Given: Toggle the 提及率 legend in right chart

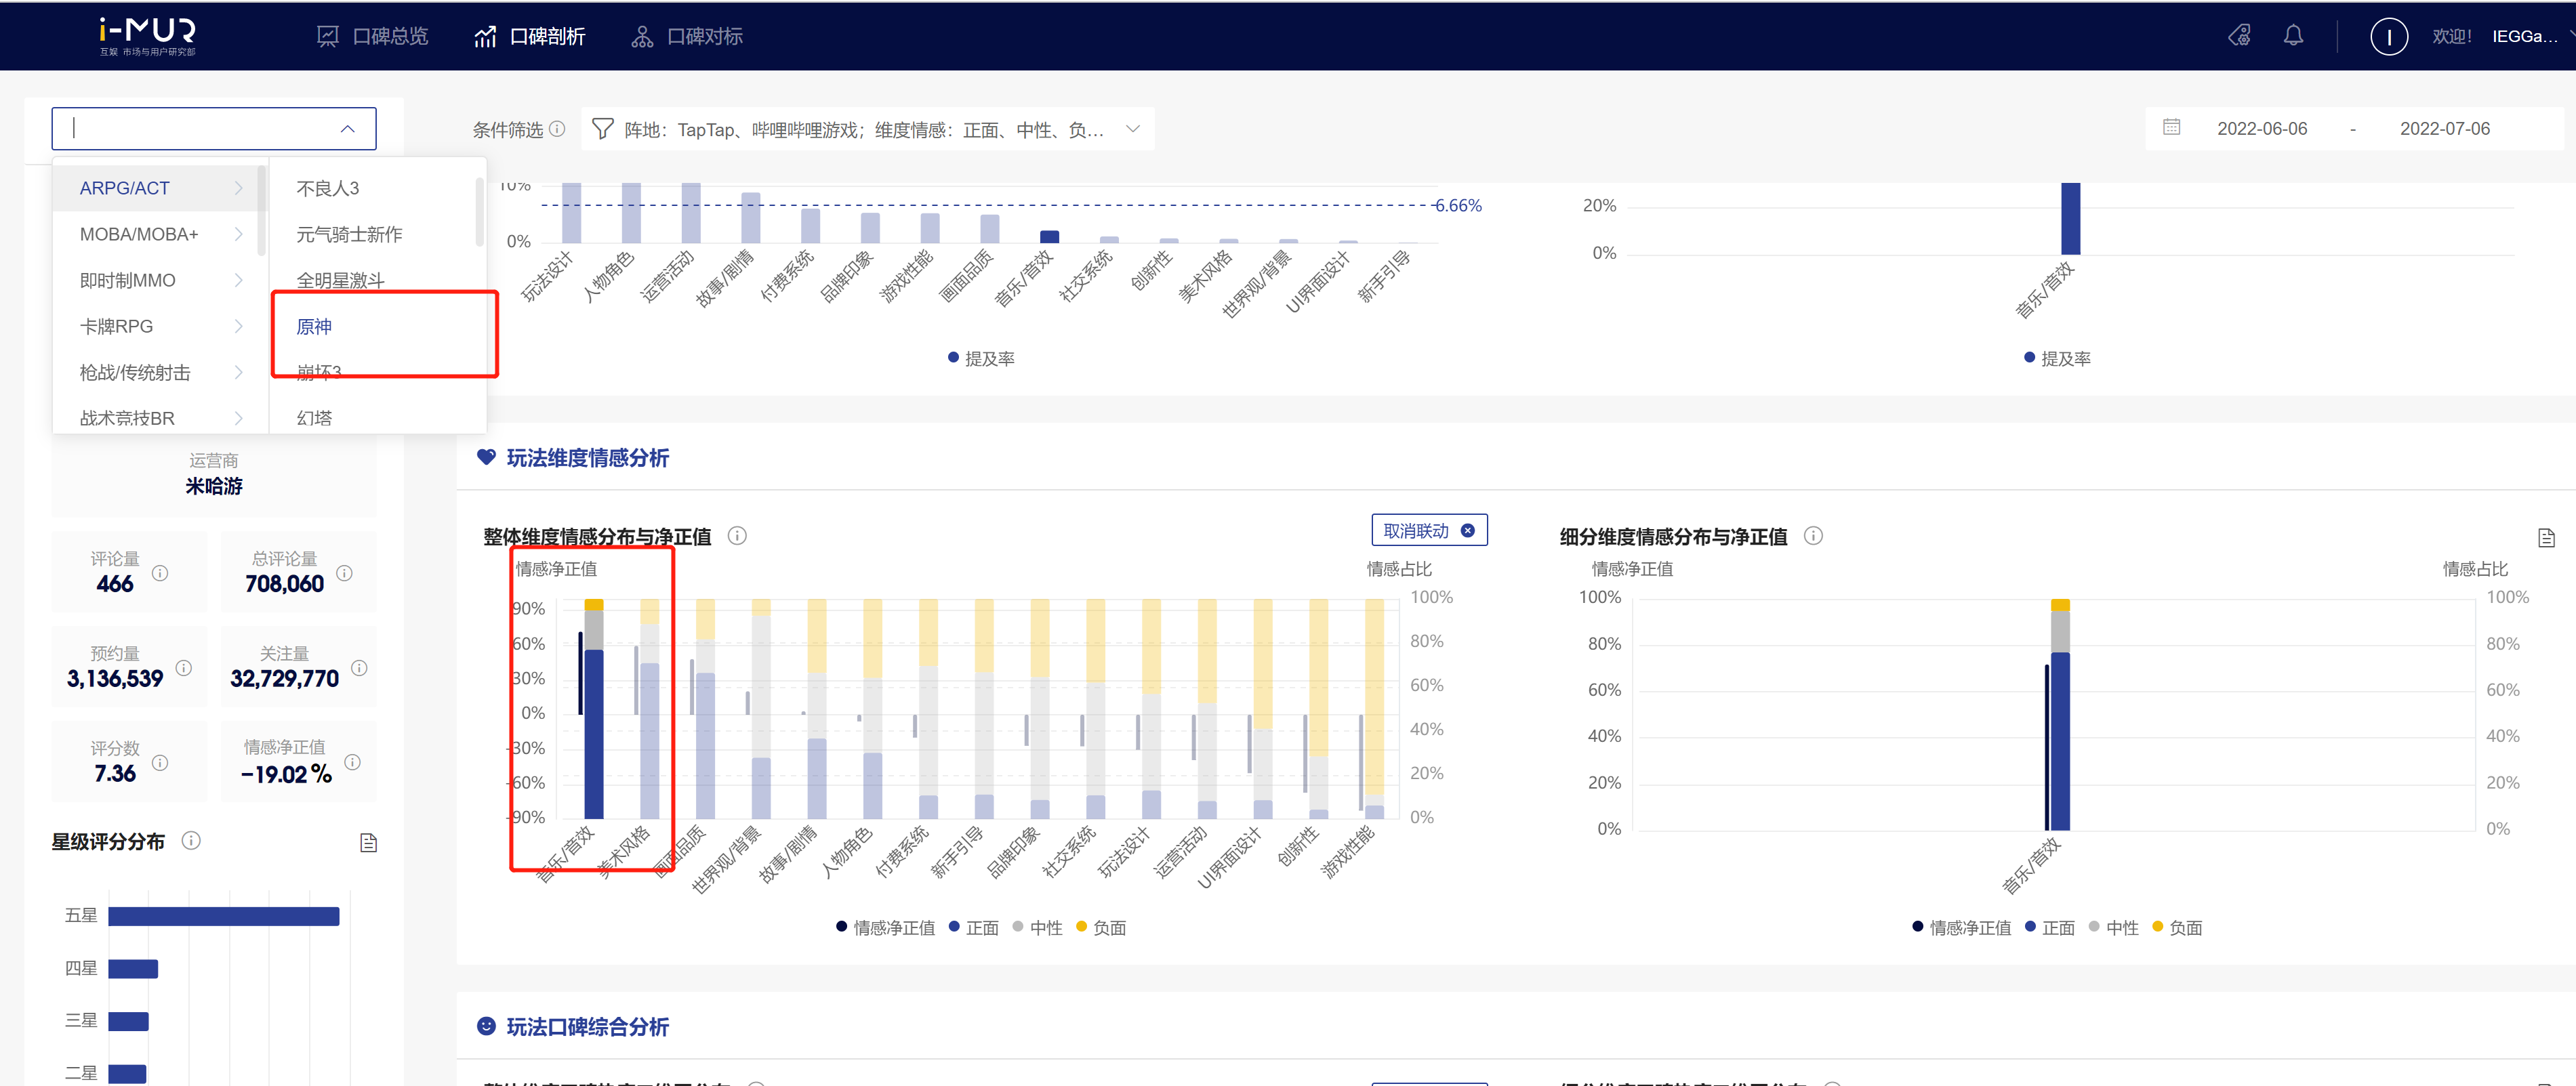Looking at the screenshot, I should [2057, 358].
